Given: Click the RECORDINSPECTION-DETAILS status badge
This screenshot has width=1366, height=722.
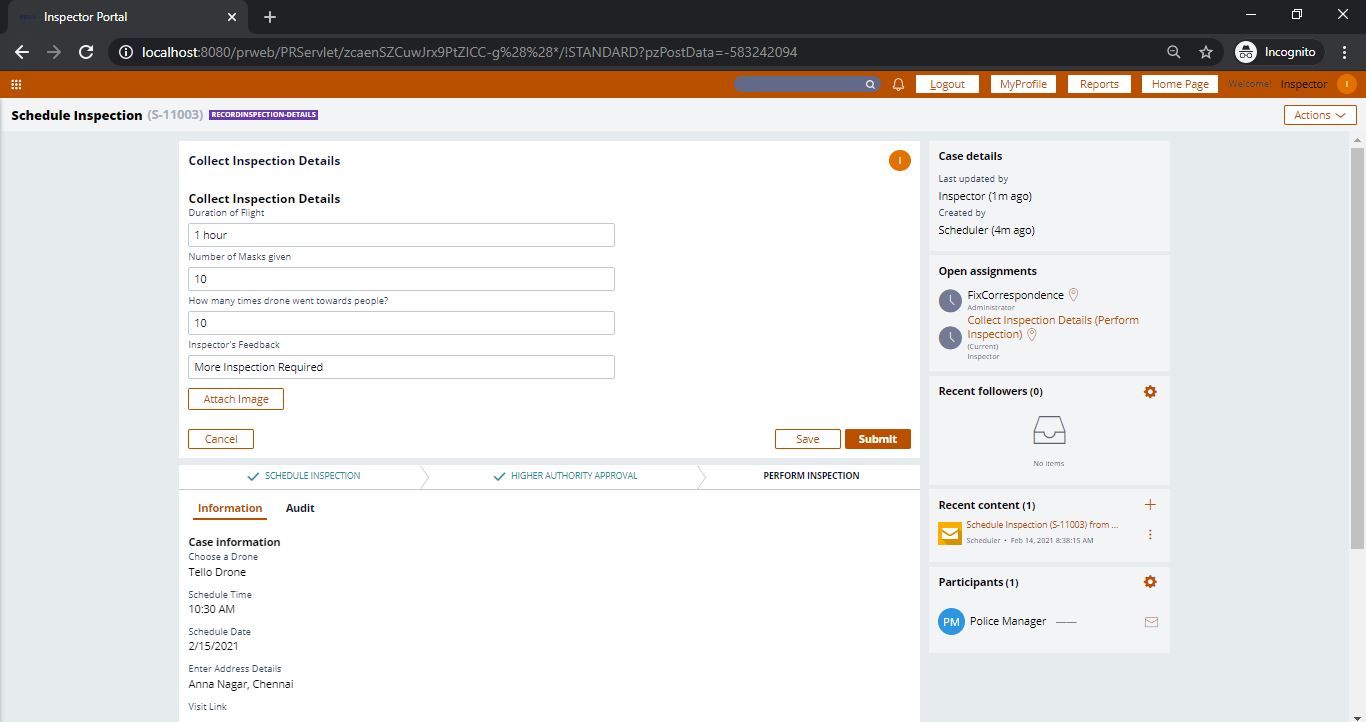Looking at the screenshot, I should click(x=263, y=115).
